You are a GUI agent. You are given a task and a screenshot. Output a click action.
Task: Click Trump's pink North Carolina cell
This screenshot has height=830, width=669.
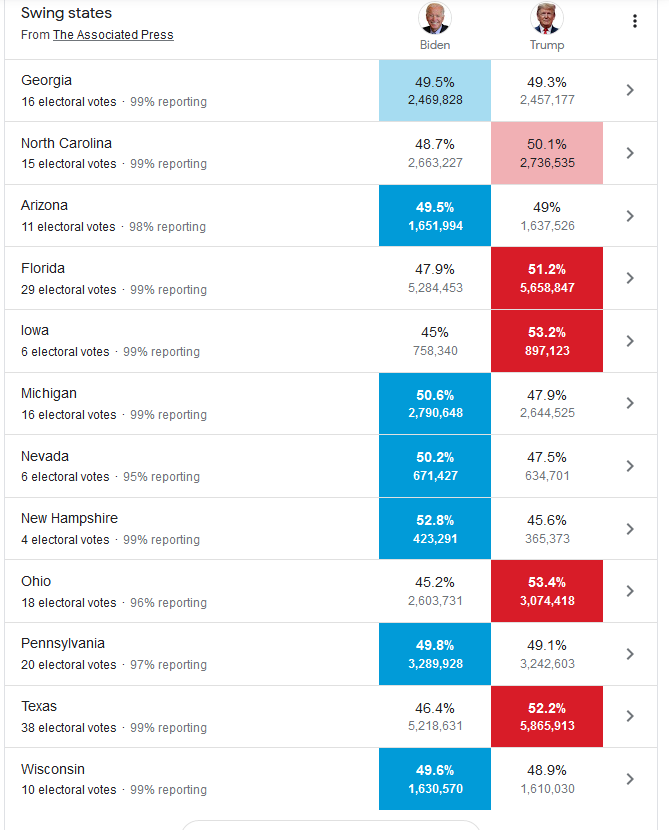click(x=547, y=153)
